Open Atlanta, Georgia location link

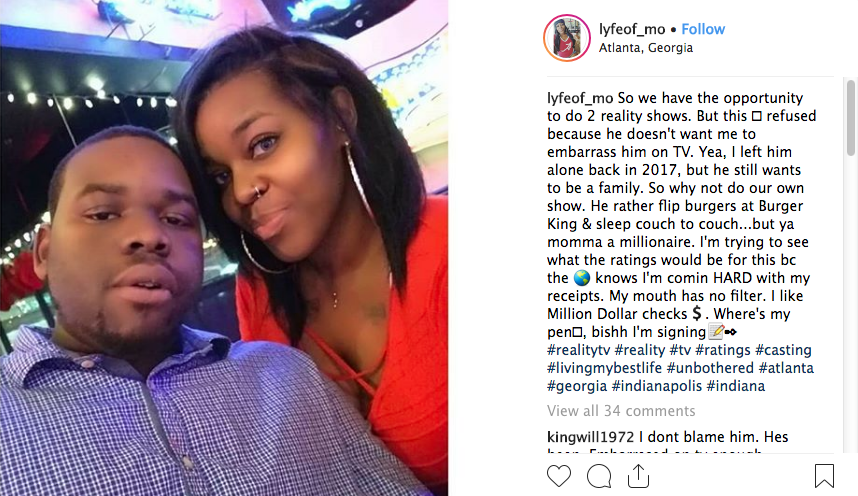[x=646, y=48]
